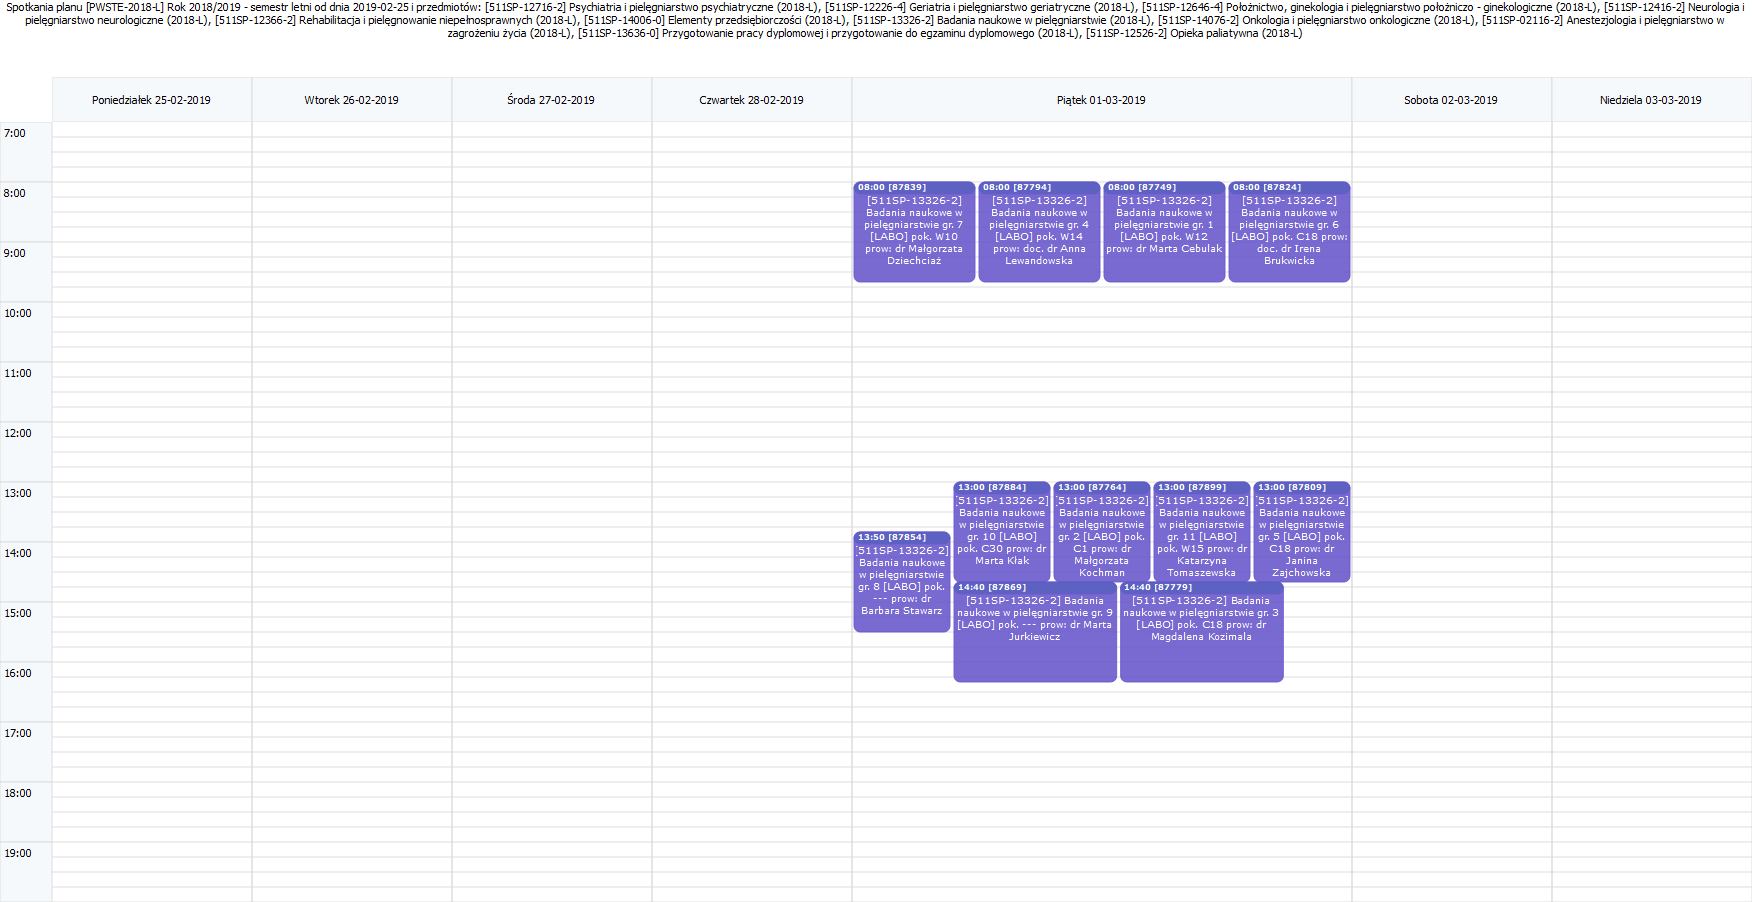Open the 13:00 group 2 event with dr Małgorzata Kochman
1752x902 pixels.
click(1102, 532)
